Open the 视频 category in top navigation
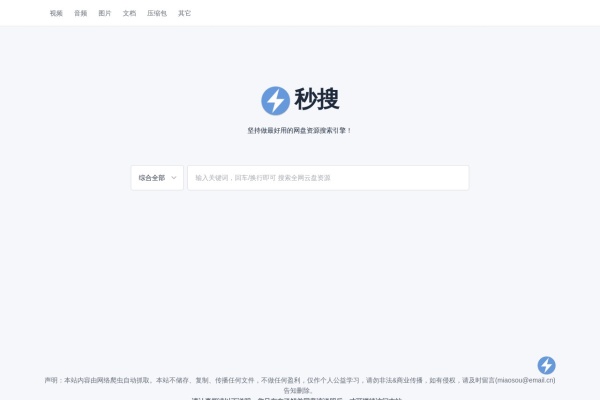The image size is (600, 400). pyautogui.click(x=56, y=13)
